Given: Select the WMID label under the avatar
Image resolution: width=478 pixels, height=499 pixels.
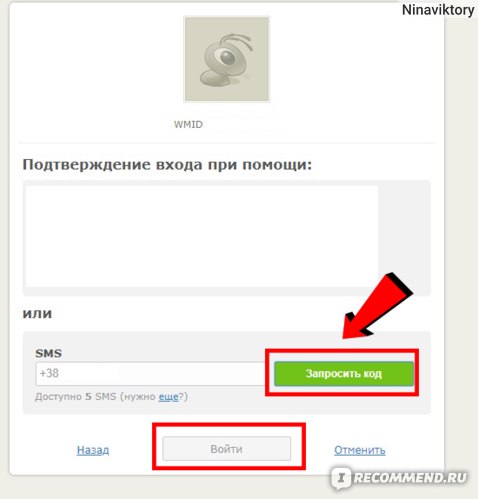Looking at the screenshot, I should [188, 124].
